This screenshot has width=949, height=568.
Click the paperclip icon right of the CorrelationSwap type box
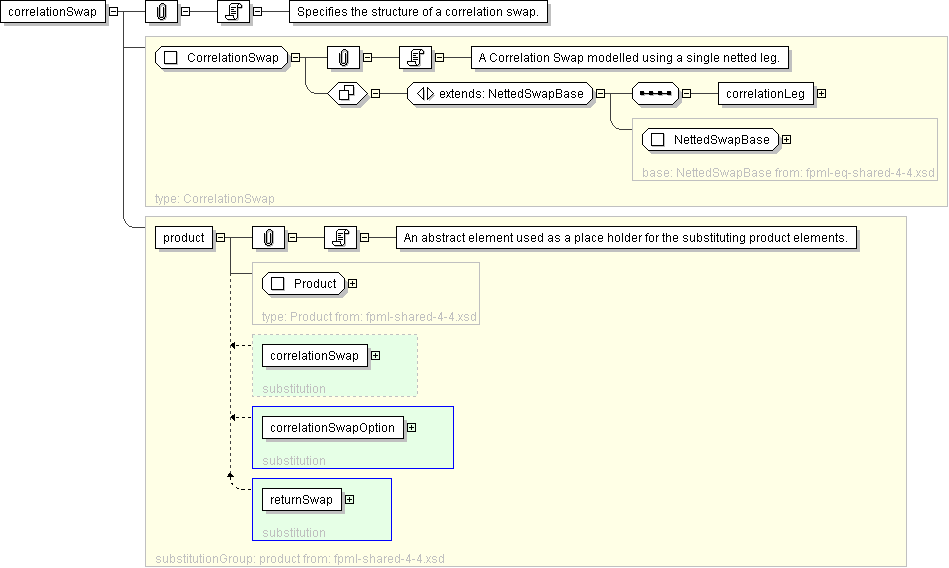click(x=342, y=58)
